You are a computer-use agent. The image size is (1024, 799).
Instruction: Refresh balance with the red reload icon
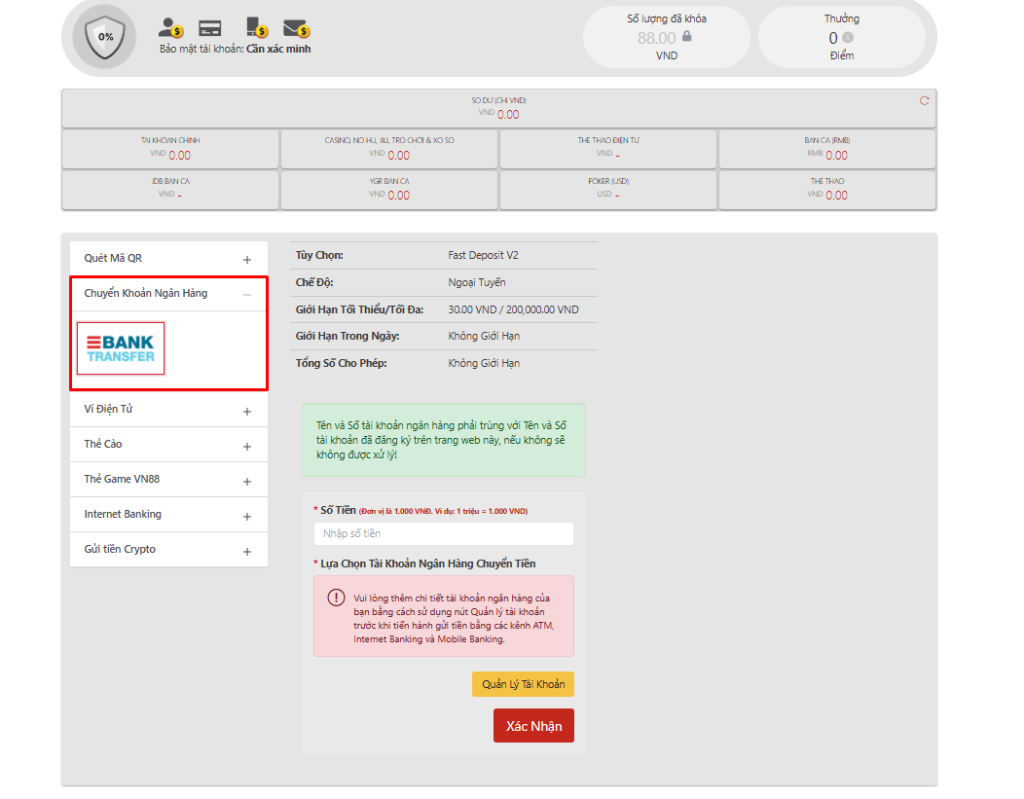(x=924, y=101)
